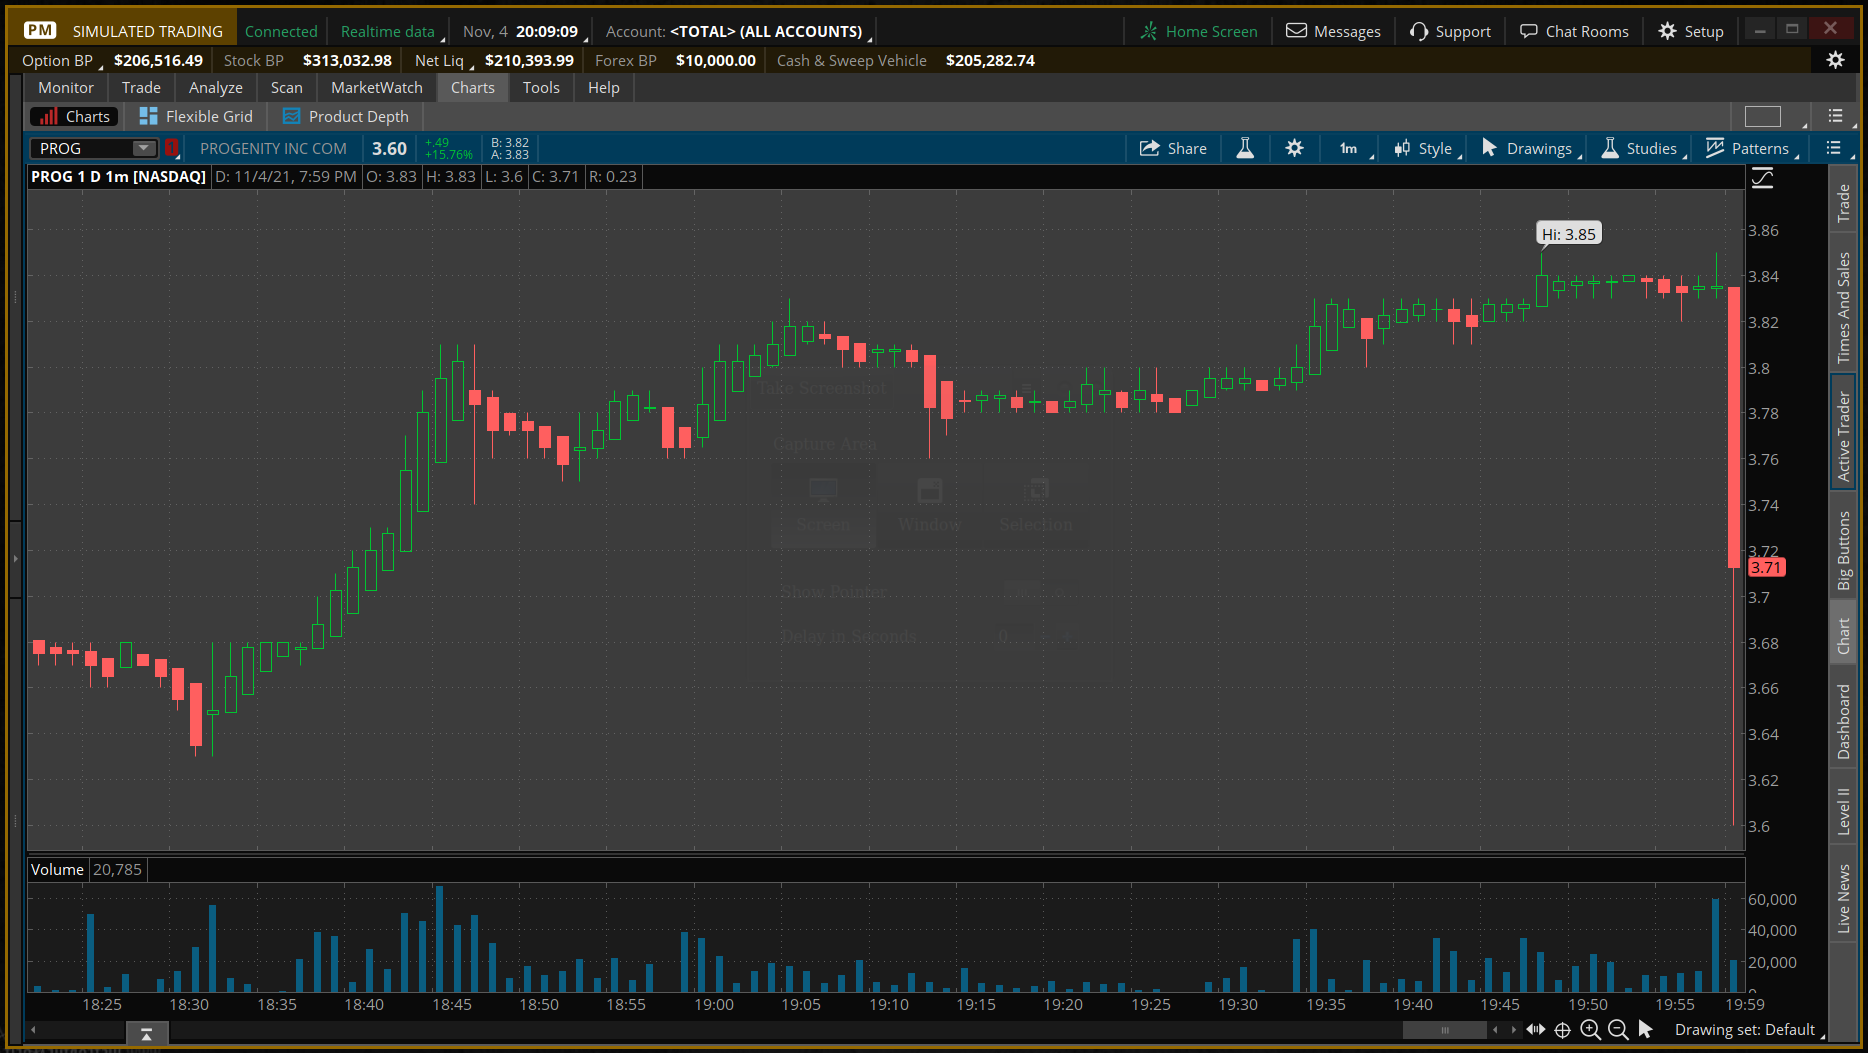
Task: Open the Help tab
Action: tap(604, 88)
